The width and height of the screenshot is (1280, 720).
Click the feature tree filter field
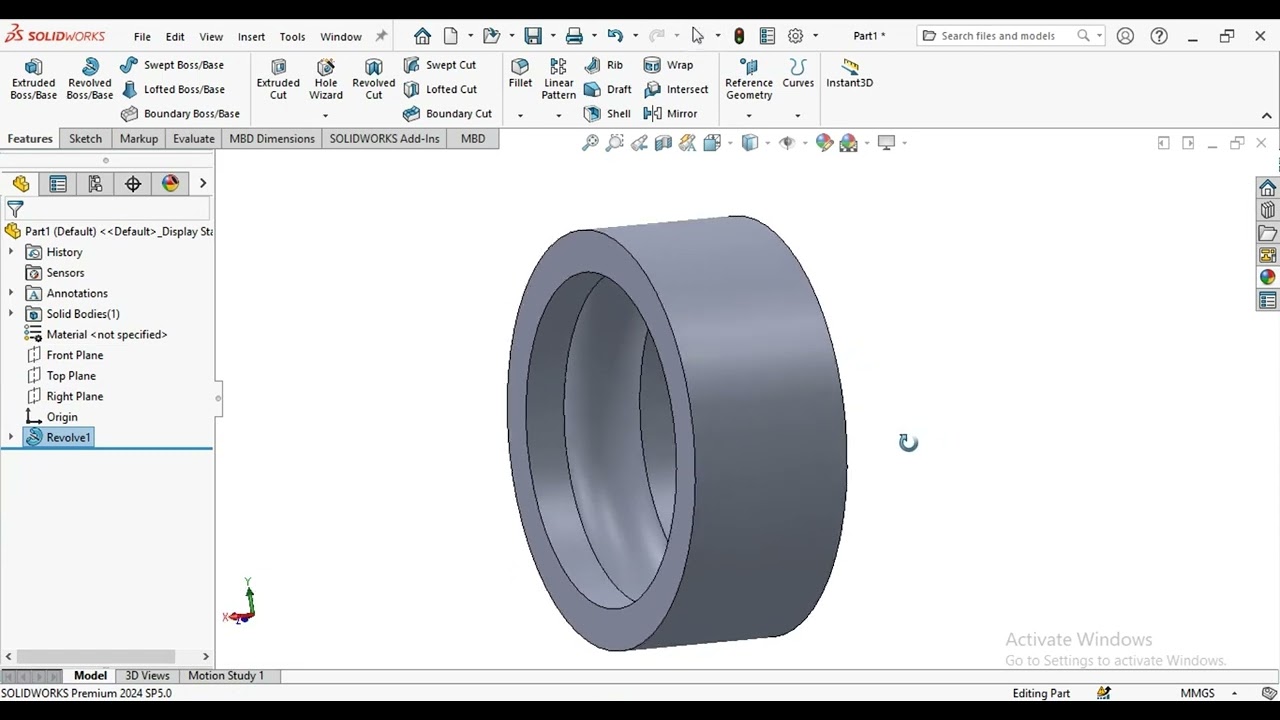107,209
